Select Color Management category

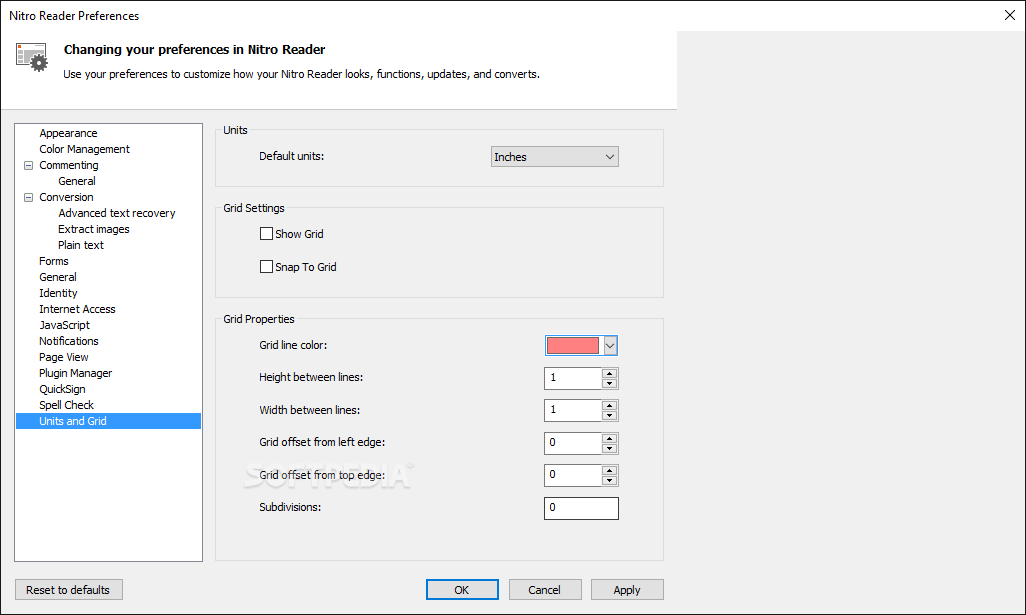pos(84,149)
